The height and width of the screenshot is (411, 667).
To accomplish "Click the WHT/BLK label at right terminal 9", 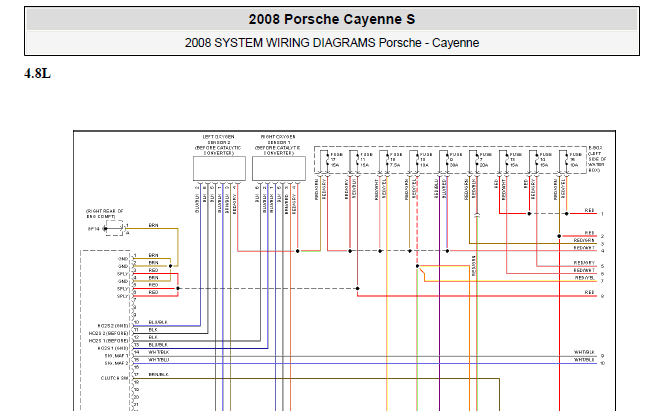I will (x=584, y=352).
